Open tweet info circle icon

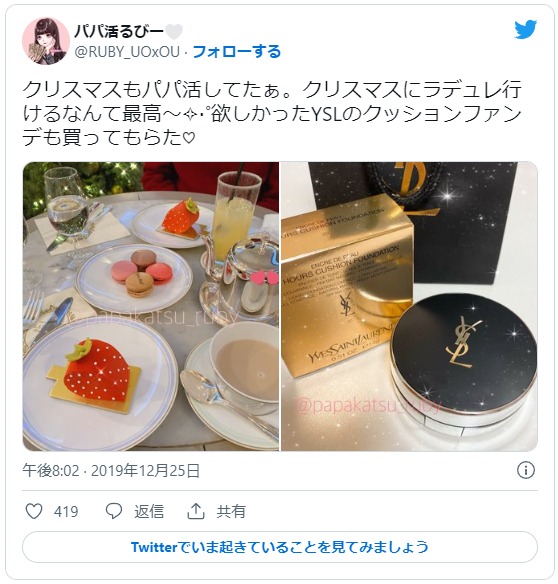click(526, 470)
